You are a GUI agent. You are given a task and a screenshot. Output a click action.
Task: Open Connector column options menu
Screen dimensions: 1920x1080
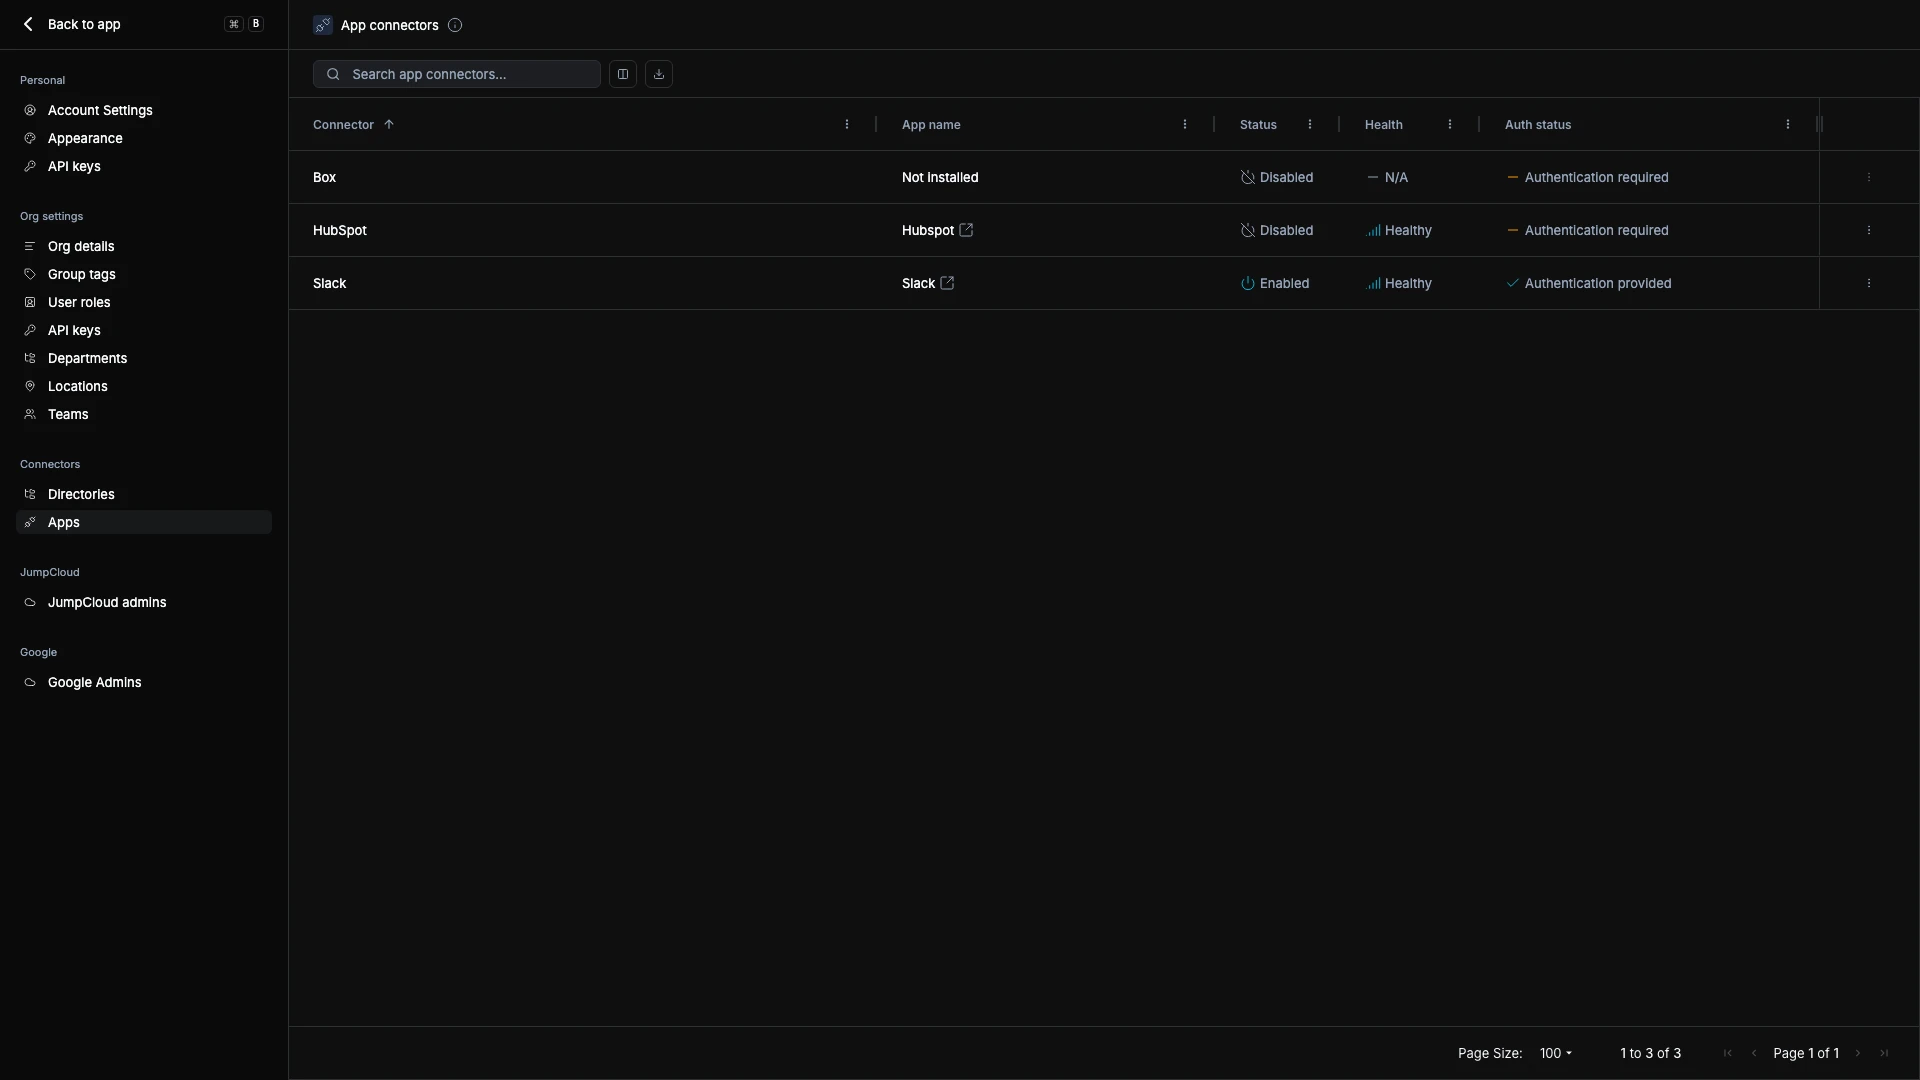click(x=847, y=124)
